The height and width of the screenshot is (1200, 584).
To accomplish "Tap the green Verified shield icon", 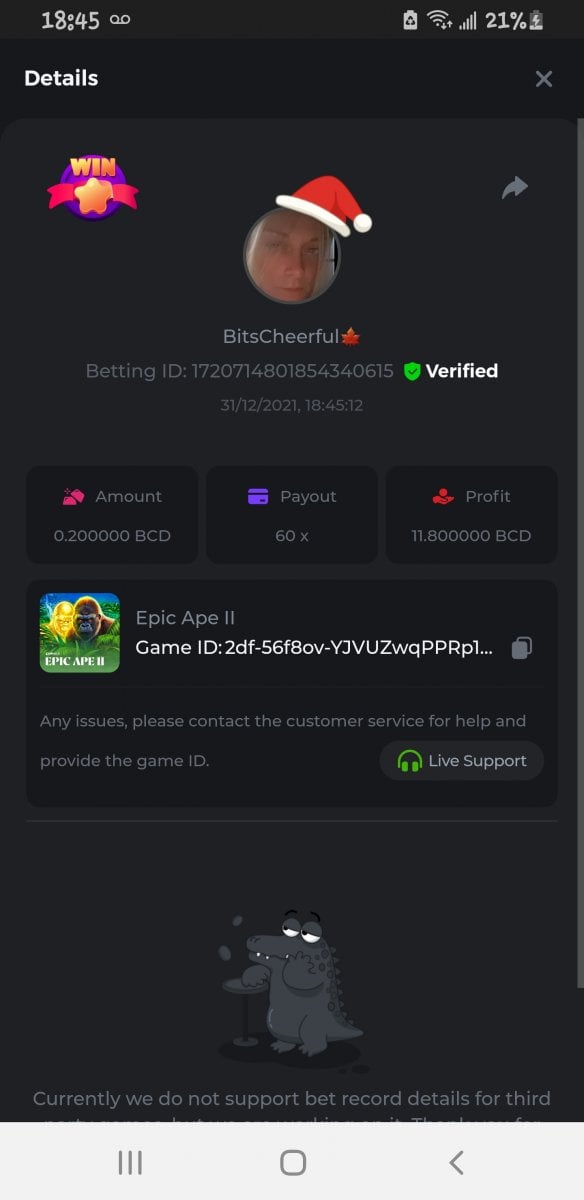I will (x=412, y=371).
